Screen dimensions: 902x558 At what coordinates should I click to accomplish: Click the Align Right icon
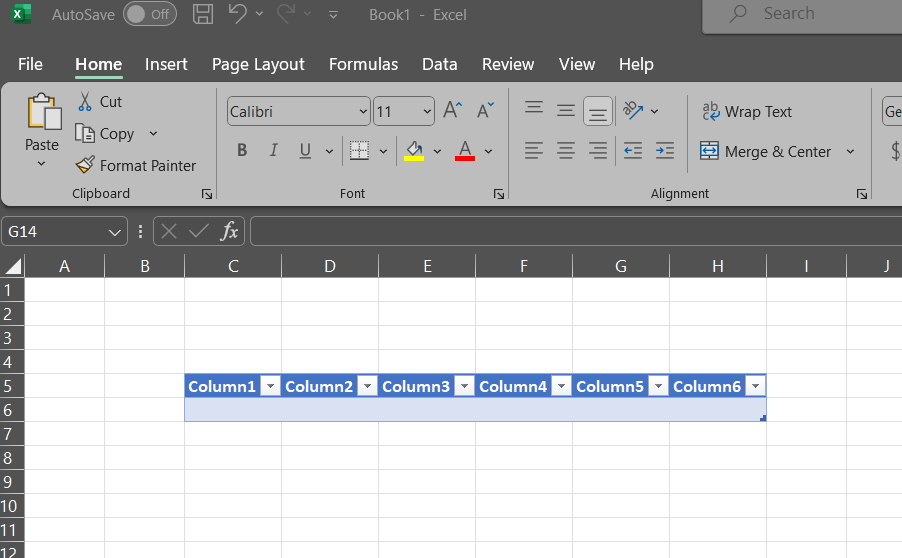[598, 151]
